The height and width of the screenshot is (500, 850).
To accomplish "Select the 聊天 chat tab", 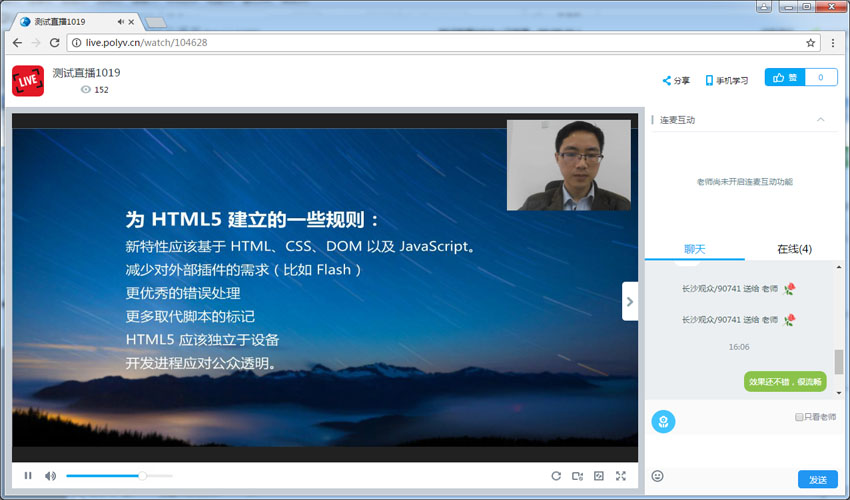I will tap(694, 249).
